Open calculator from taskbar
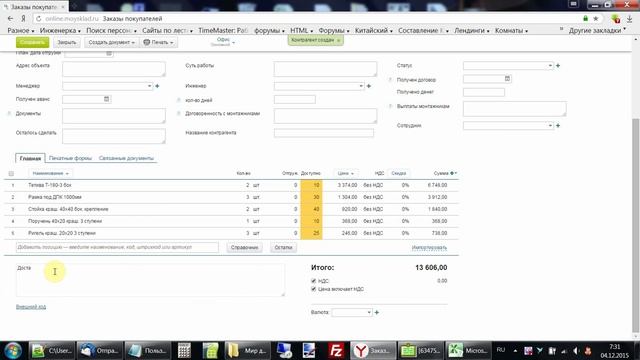Viewport: 640px width, 360px height. [x=184, y=351]
